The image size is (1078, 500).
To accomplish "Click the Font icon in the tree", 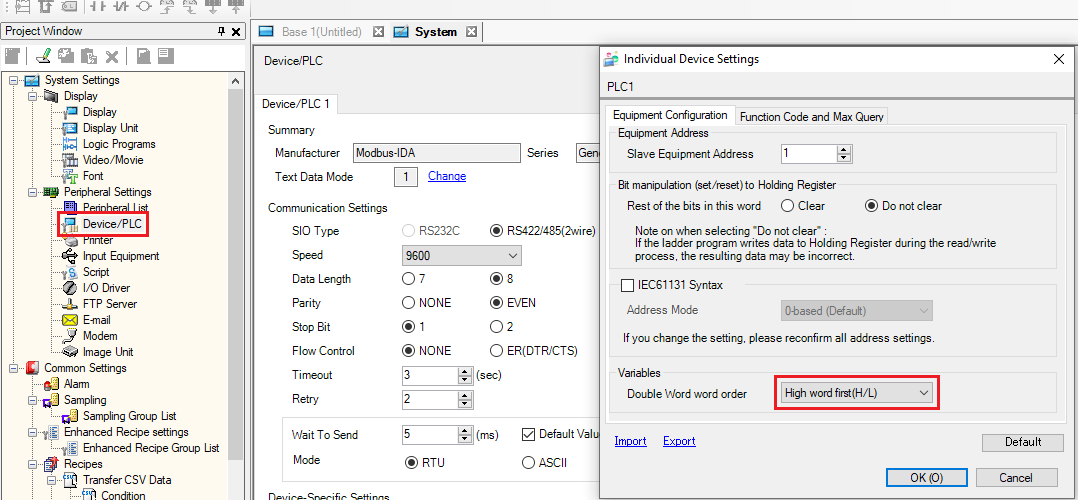I will tap(70, 176).
